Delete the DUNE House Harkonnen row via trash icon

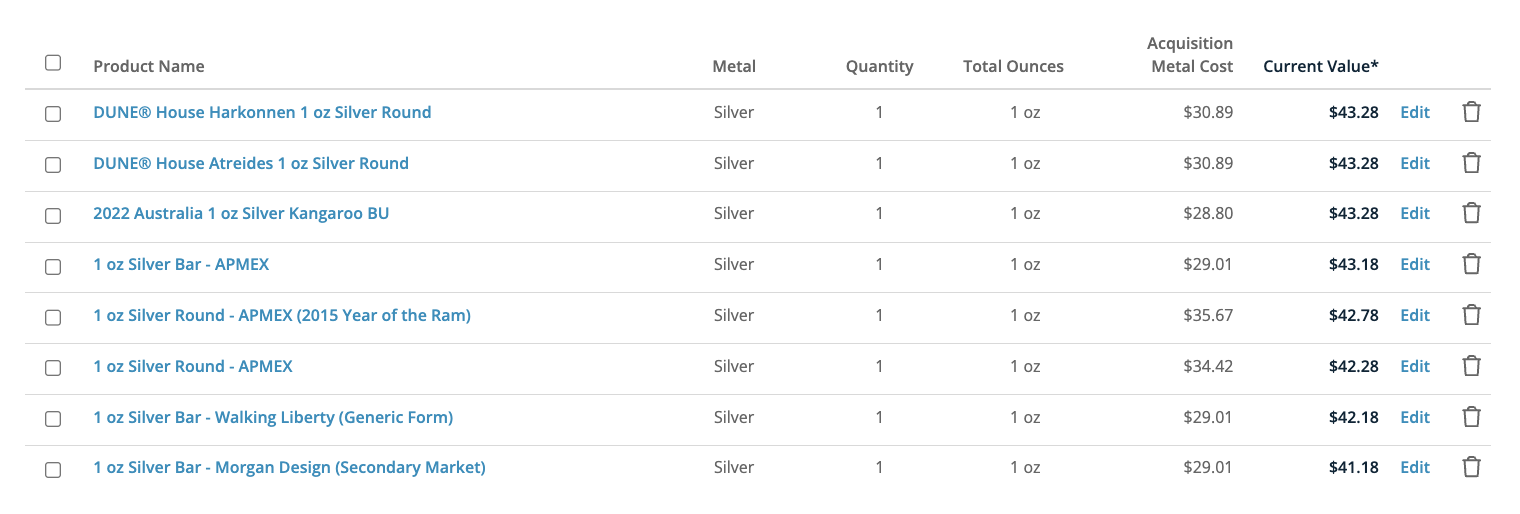(x=1471, y=112)
